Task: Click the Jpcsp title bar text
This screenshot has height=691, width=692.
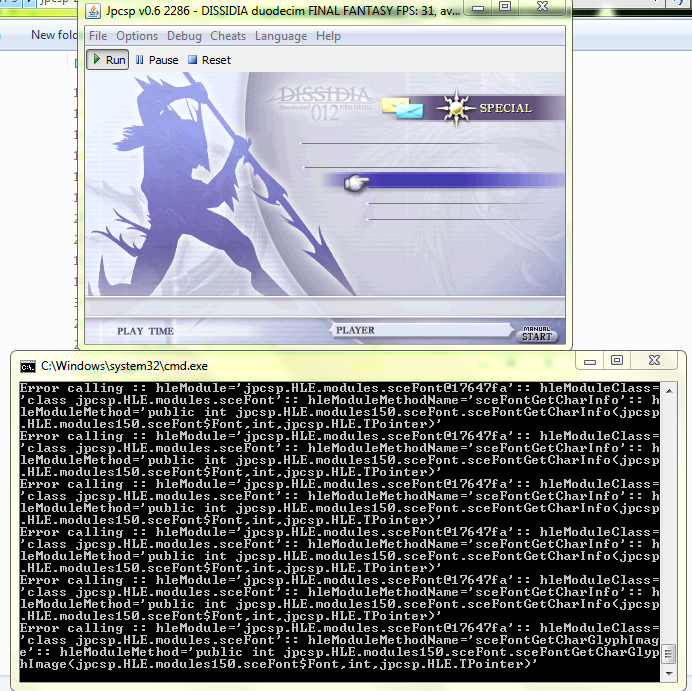Action: click(282, 11)
